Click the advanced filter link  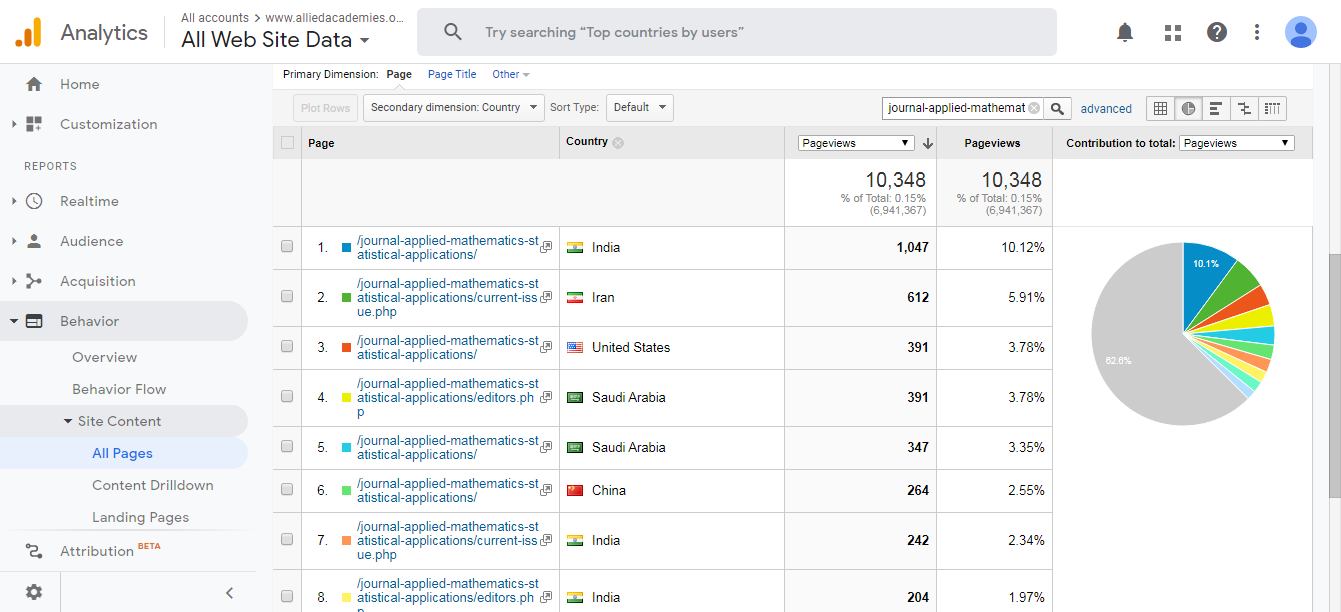[1106, 109]
